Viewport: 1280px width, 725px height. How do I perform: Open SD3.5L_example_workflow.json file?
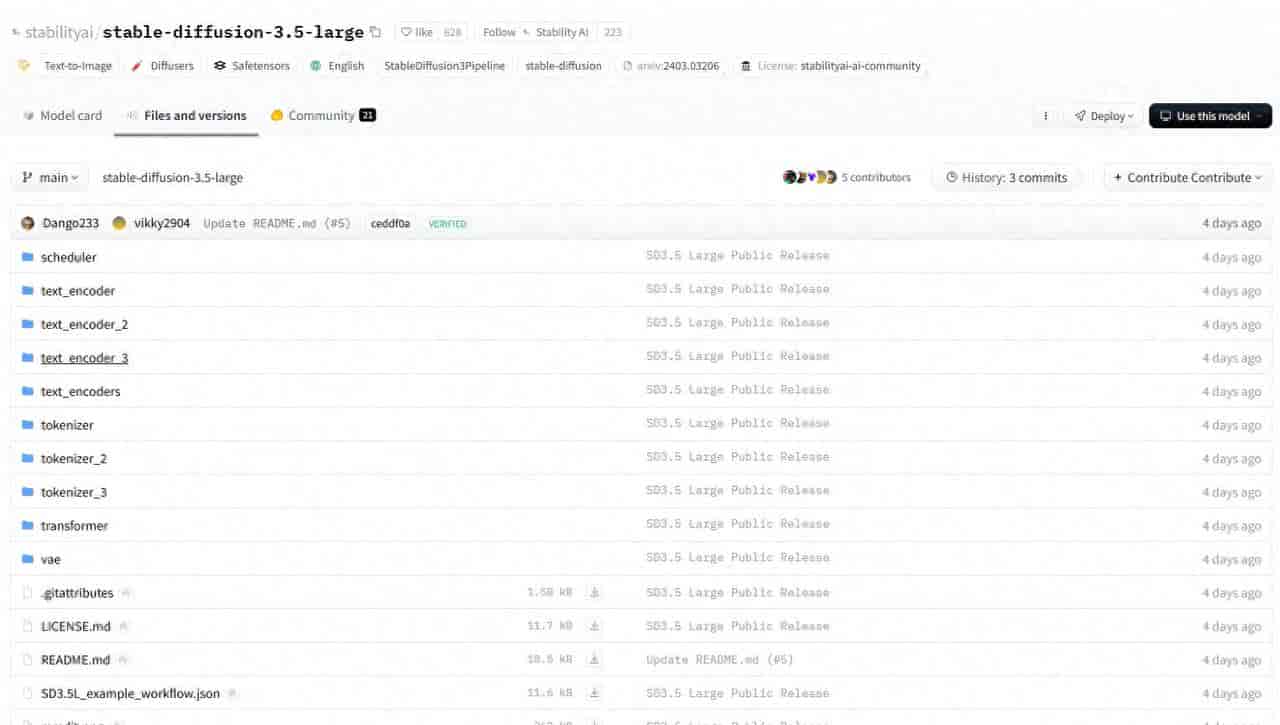(x=130, y=694)
